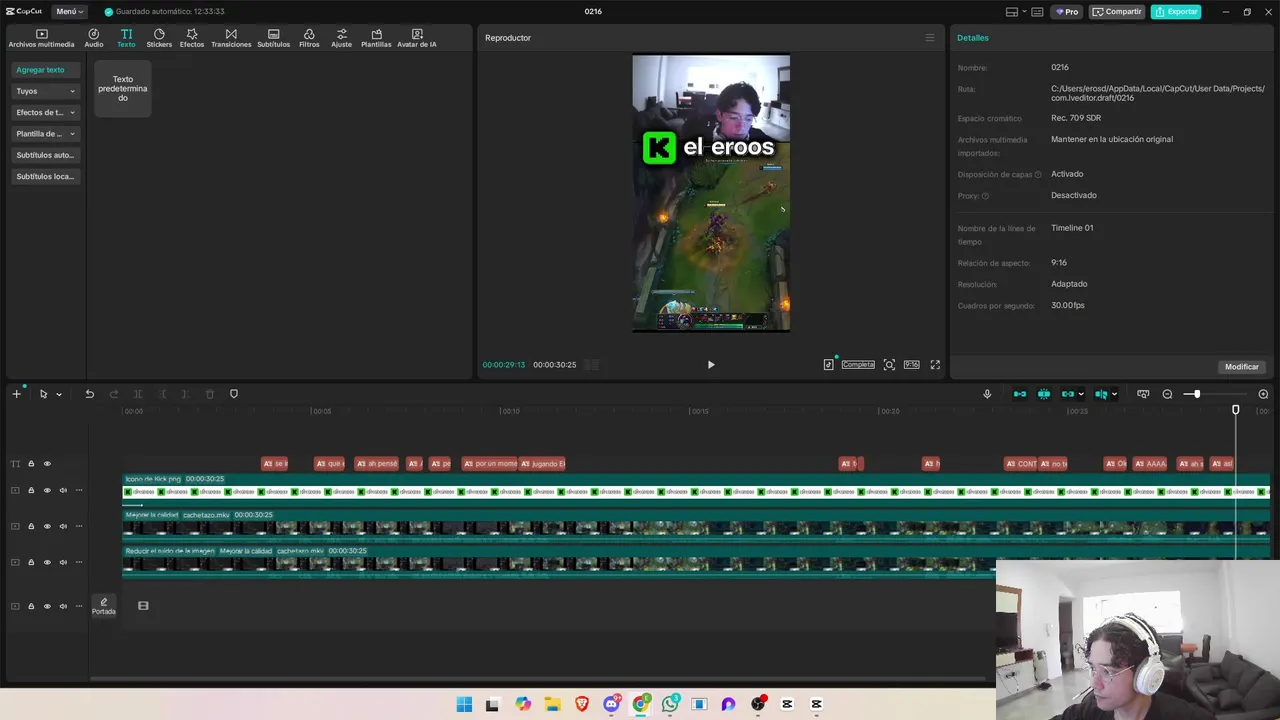Open the linkage options dropdown arrow
Screen dimensions: 1280x720
[x=1081, y=394]
